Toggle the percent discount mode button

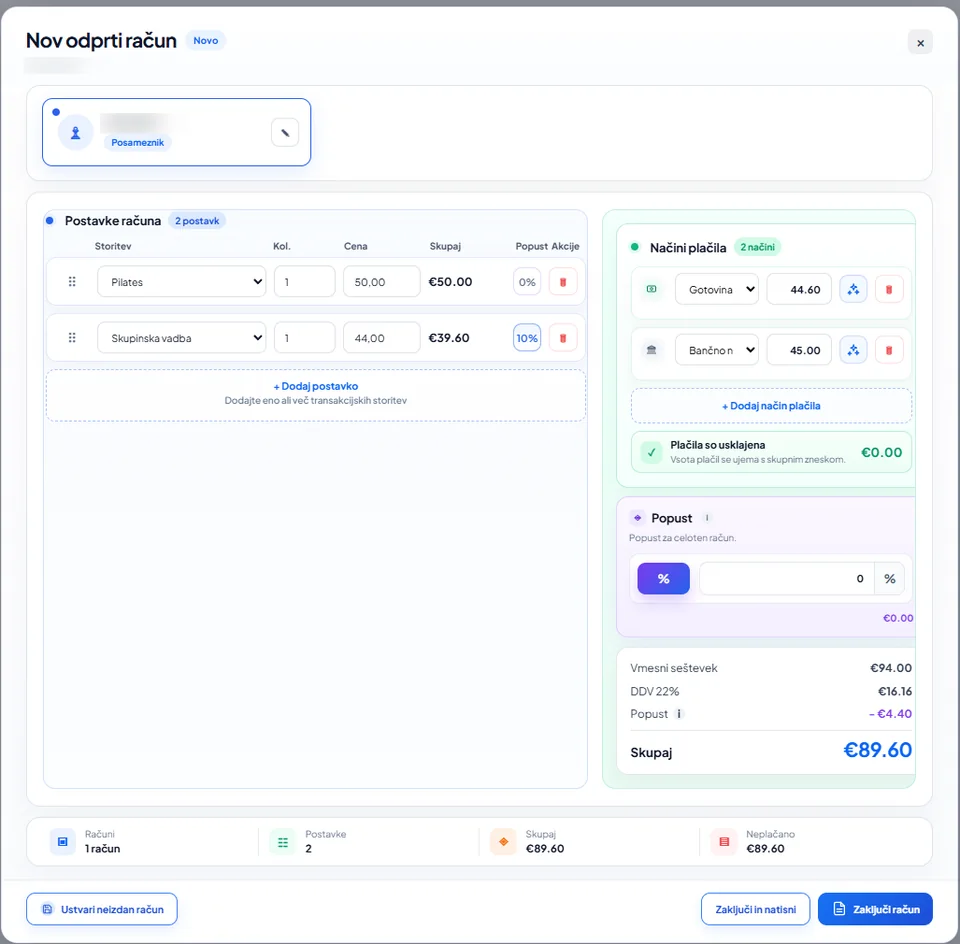664,579
